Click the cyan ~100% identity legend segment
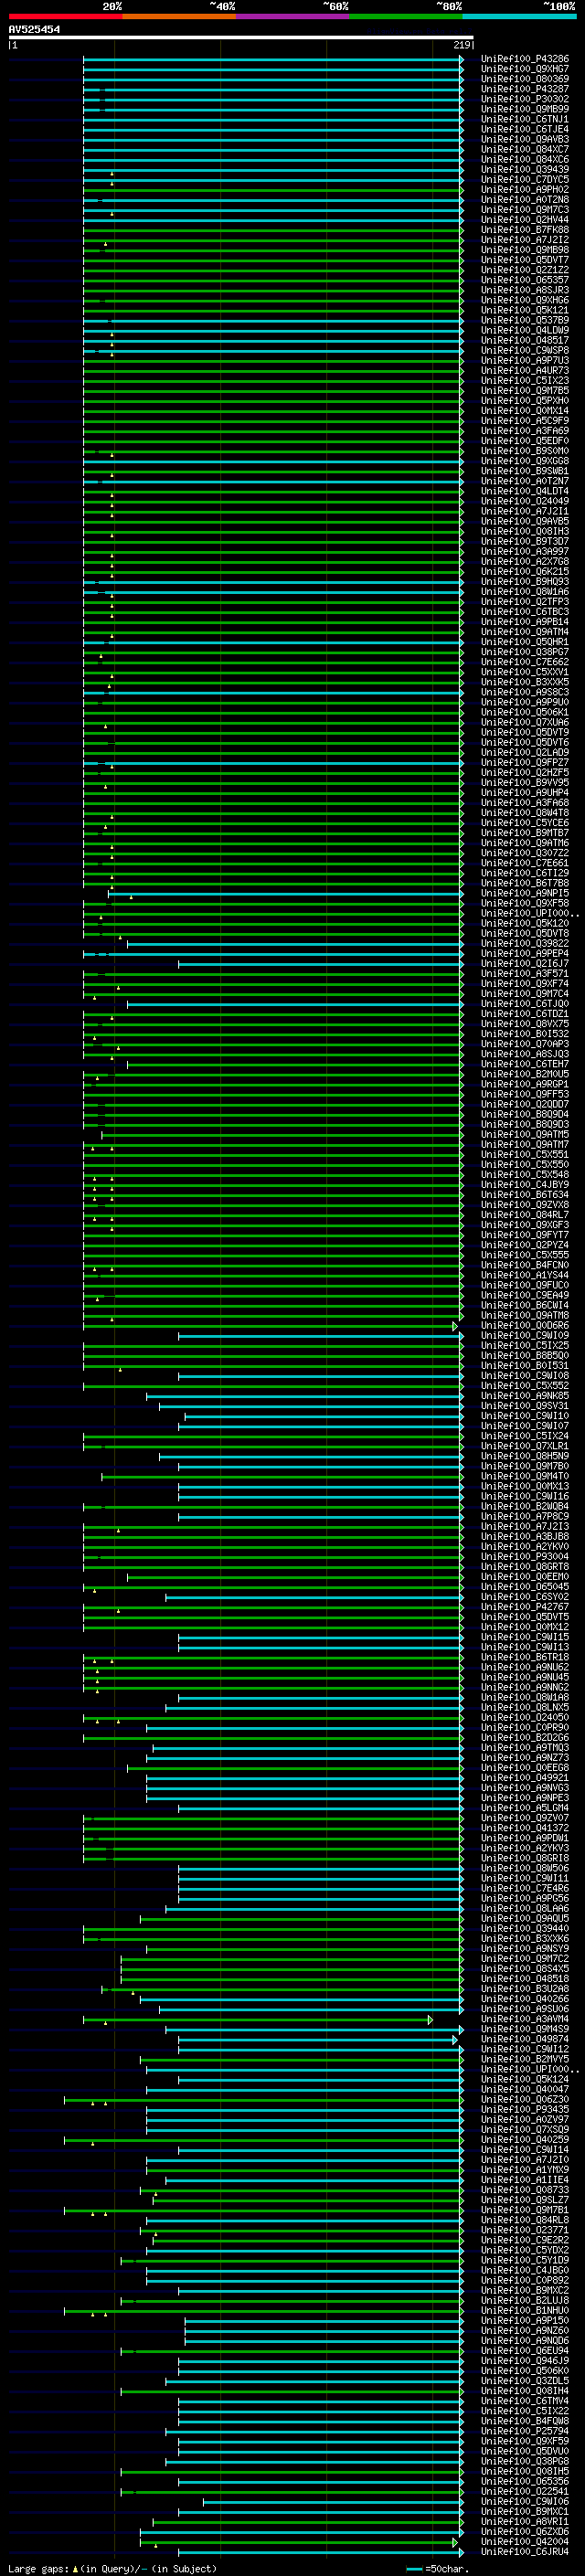585x2576 pixels. (x=520, y=17)
